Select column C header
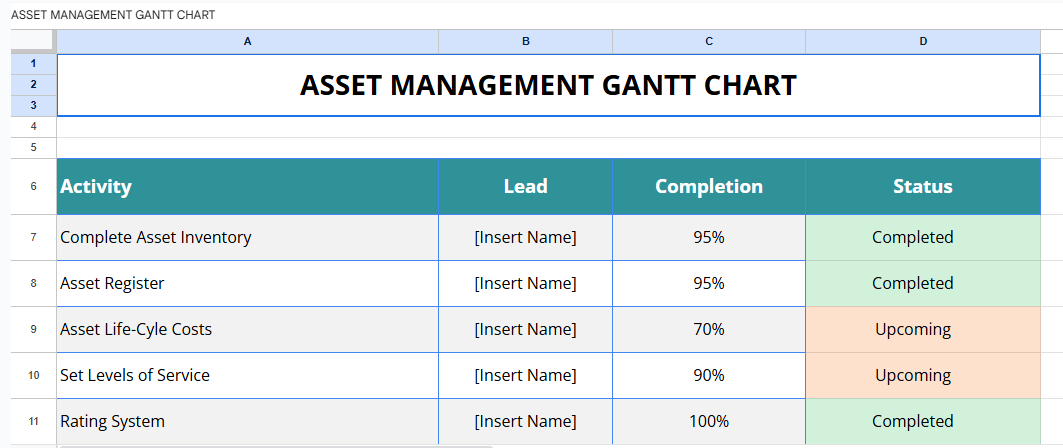Viewport: 1063px width, 448px height. (708, 41)
